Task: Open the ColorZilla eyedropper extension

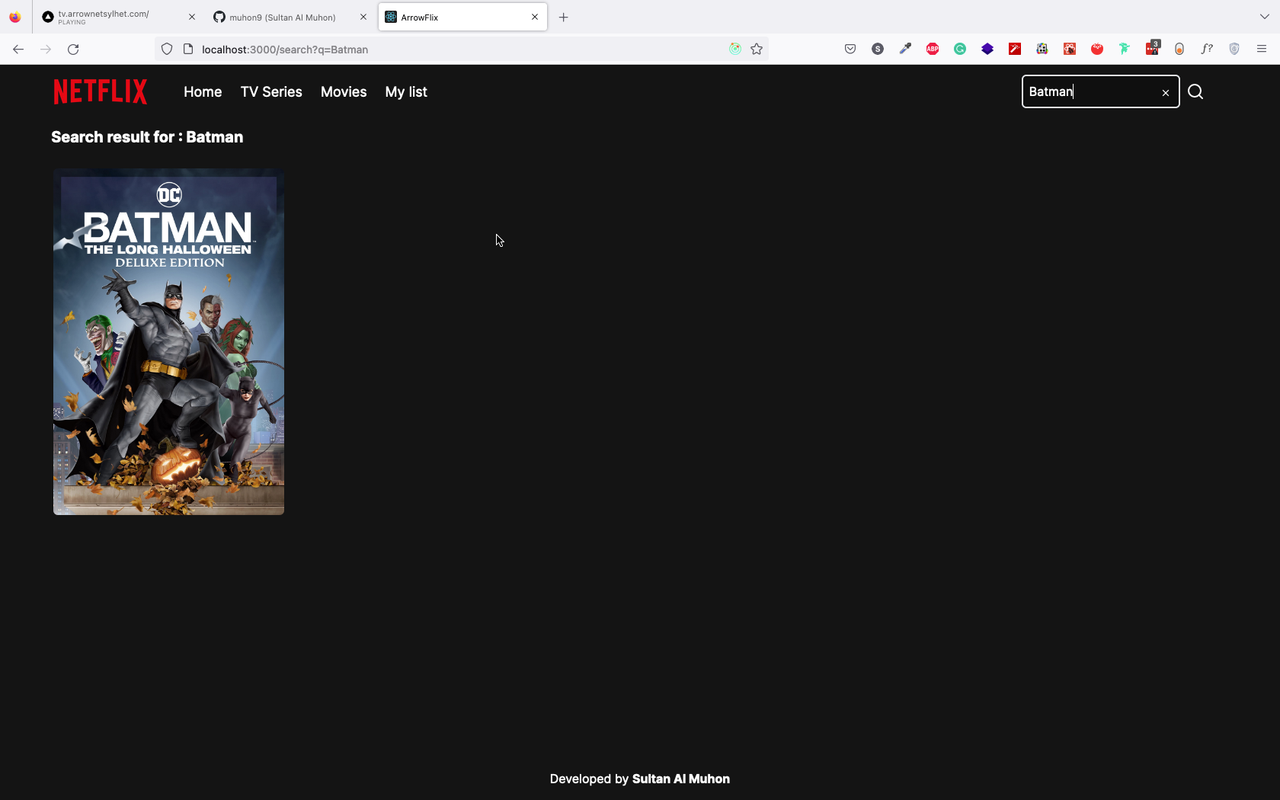Action: coord(904,48)
